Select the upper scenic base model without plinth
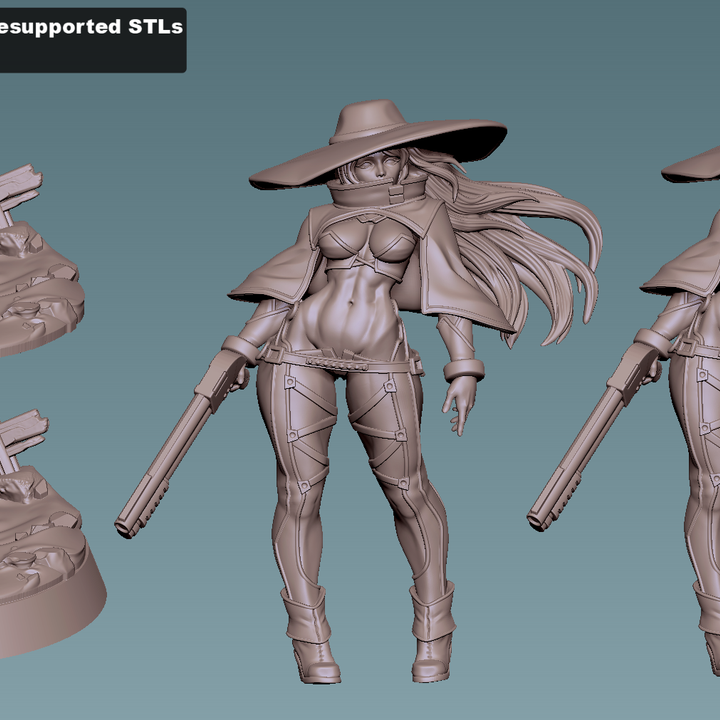The width and height of the screenshot is (720, 720). [x=41, y=259]
